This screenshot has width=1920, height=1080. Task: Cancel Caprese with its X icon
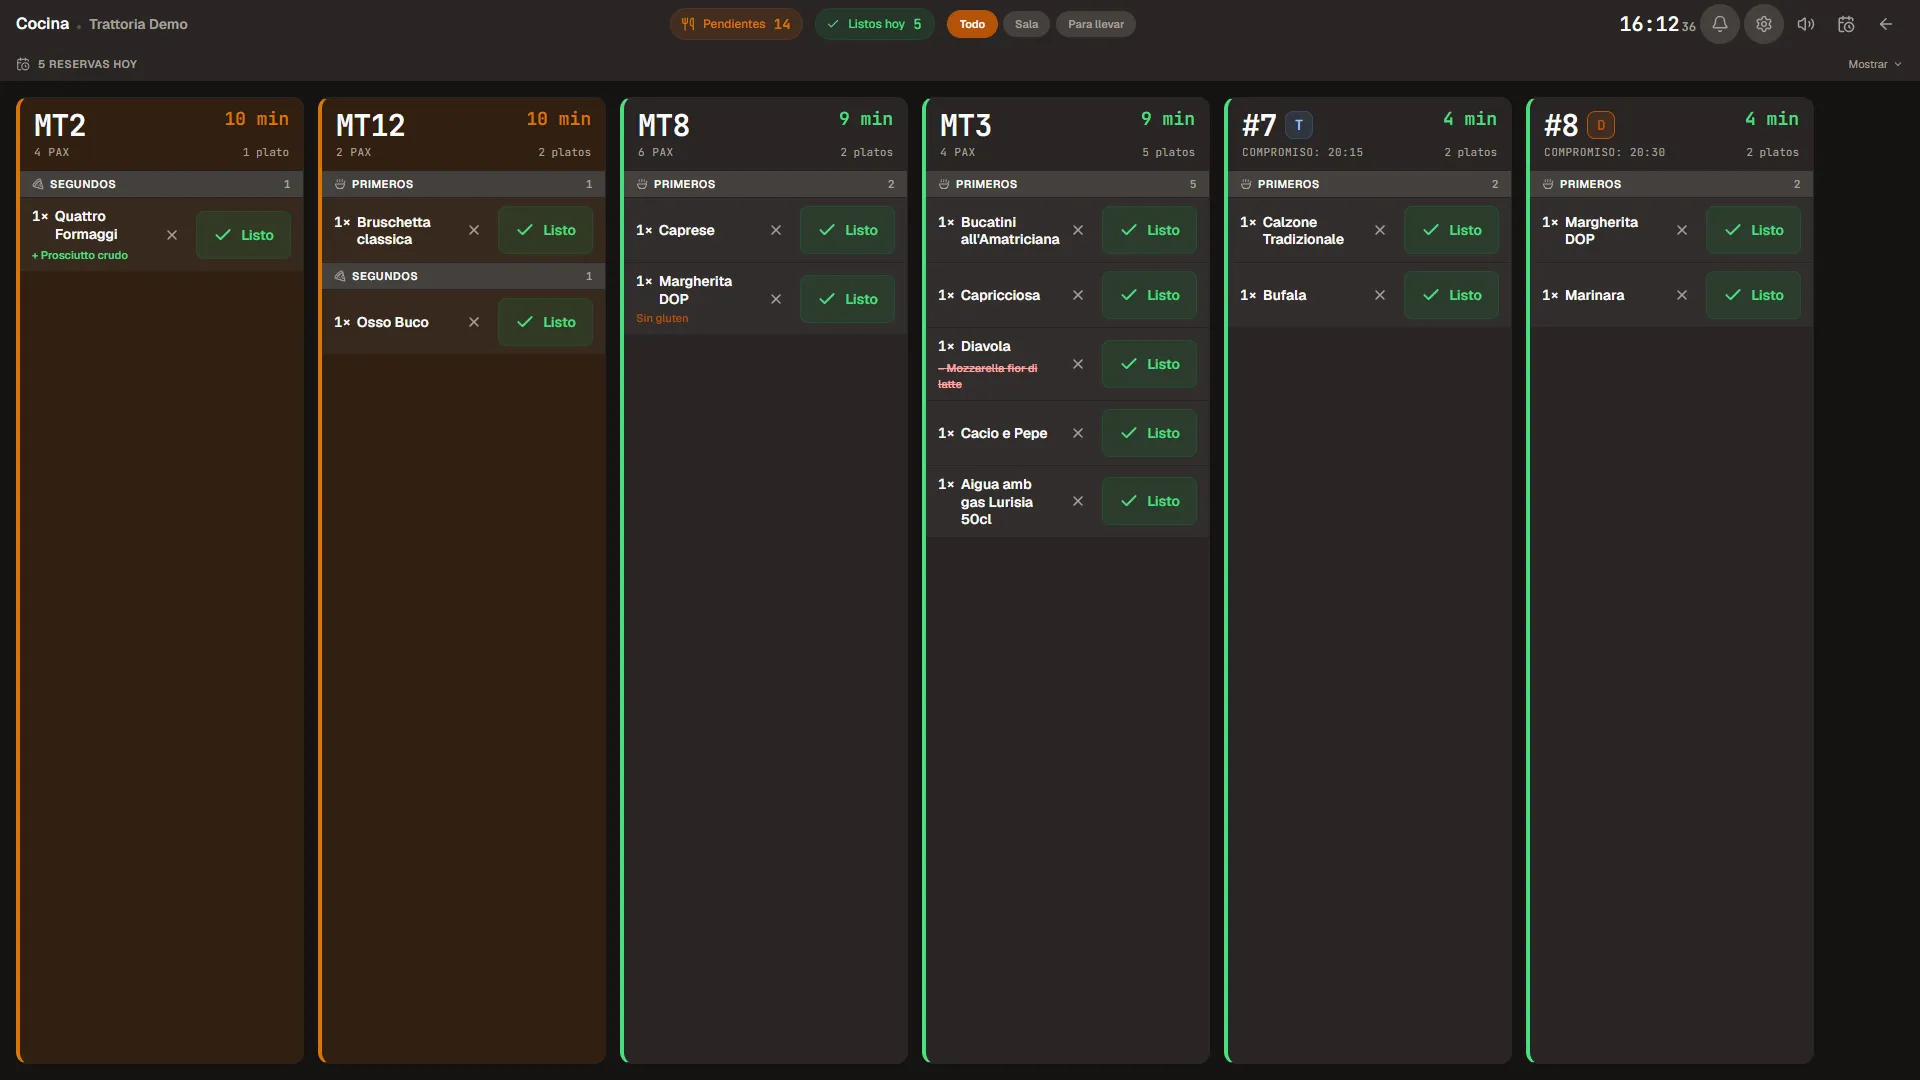pos(776,230)
